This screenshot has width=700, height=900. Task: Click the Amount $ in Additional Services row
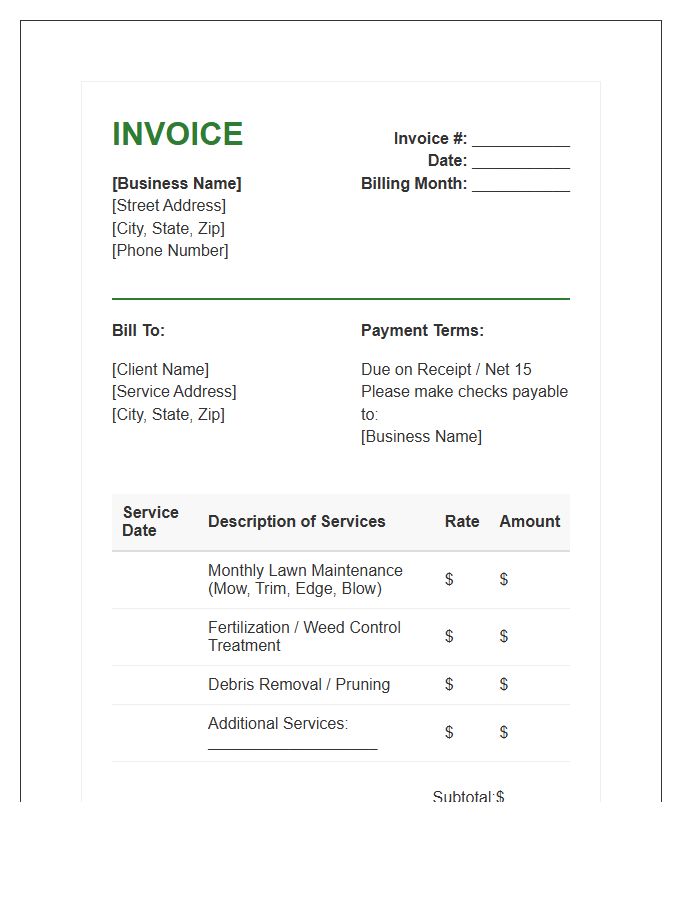tap(504, 732)
